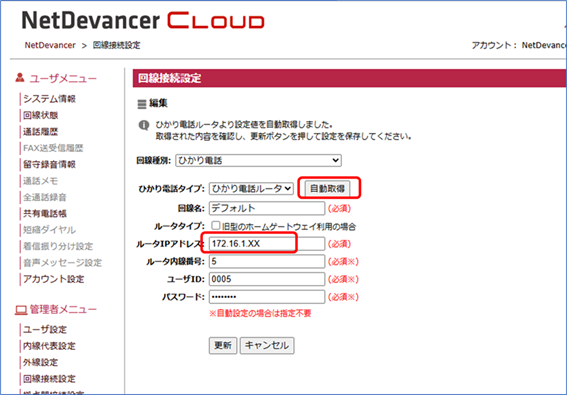Click the キャンセル button
This screenshot has width=567, height=395.
pyautogui.click(x=267, y=345)
